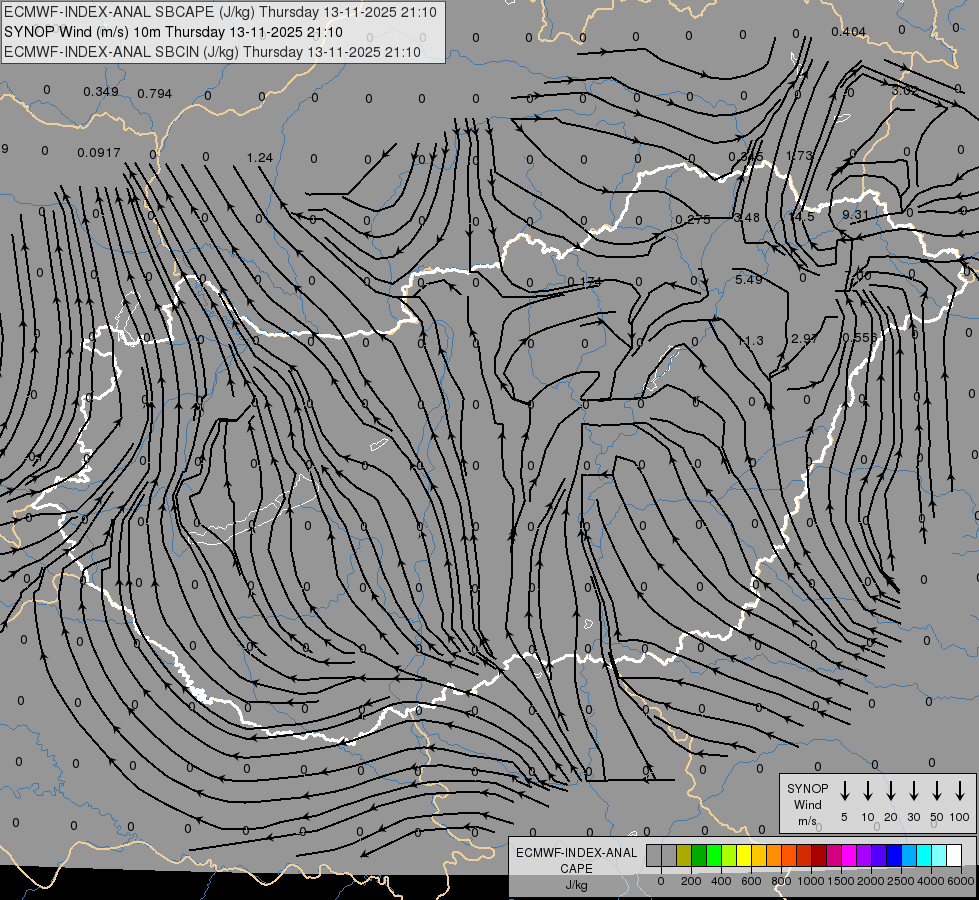The image size is (979, 900).
Task: Click the 200 tick label on CAPE legend
Action: [x=691, y=881]
